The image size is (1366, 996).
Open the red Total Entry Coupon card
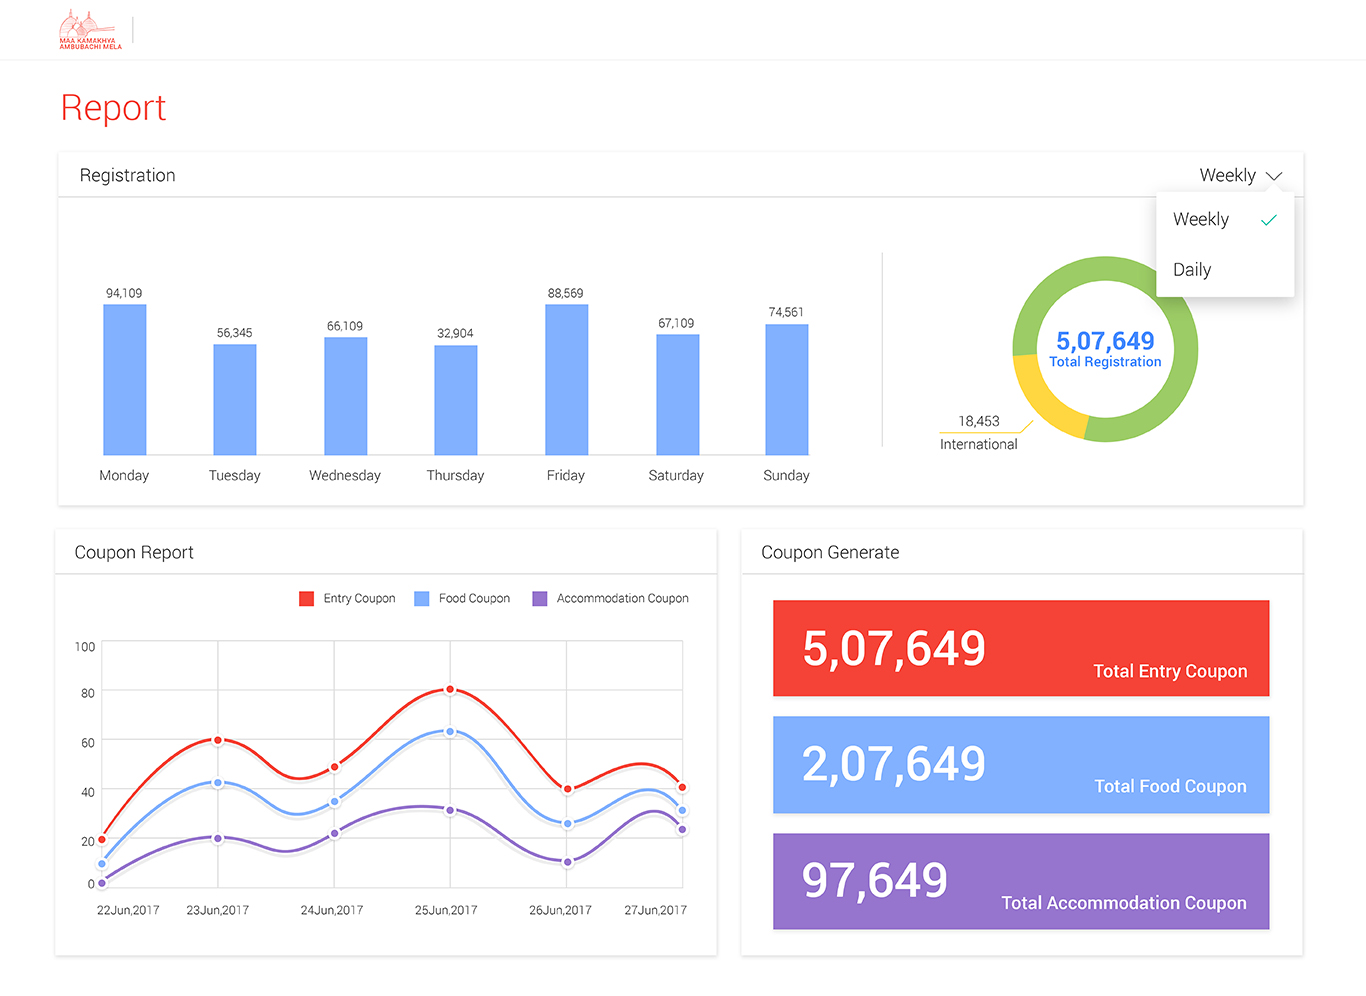(1020, 648)
